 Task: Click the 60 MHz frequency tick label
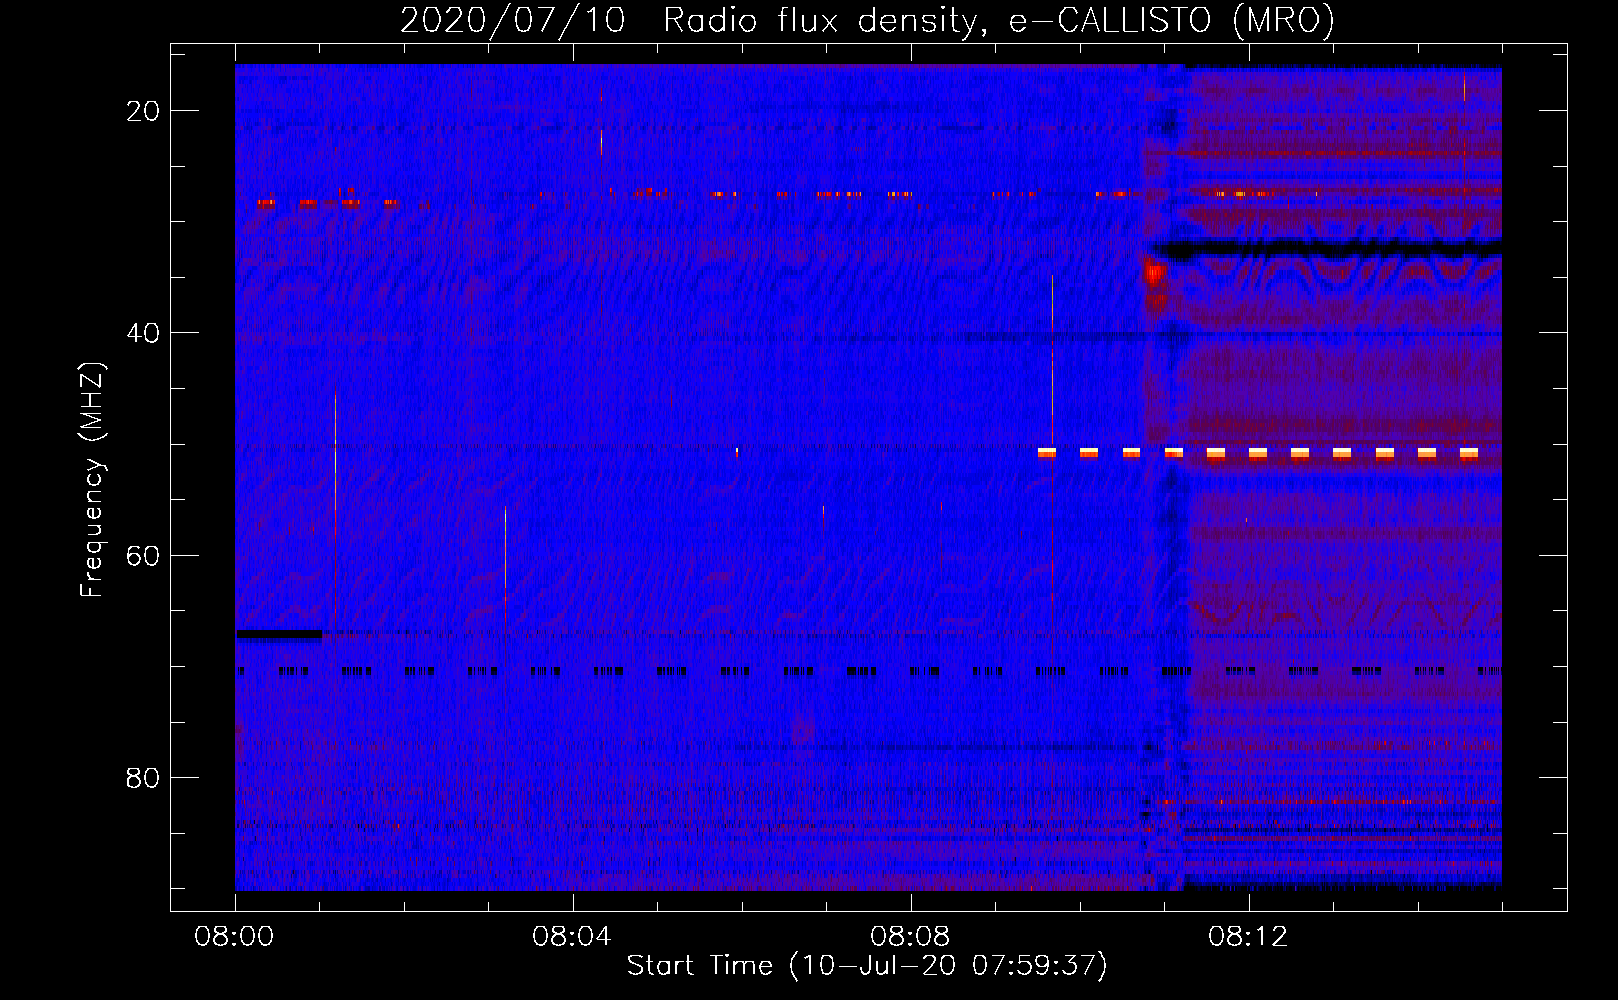(x=144, y=555)
